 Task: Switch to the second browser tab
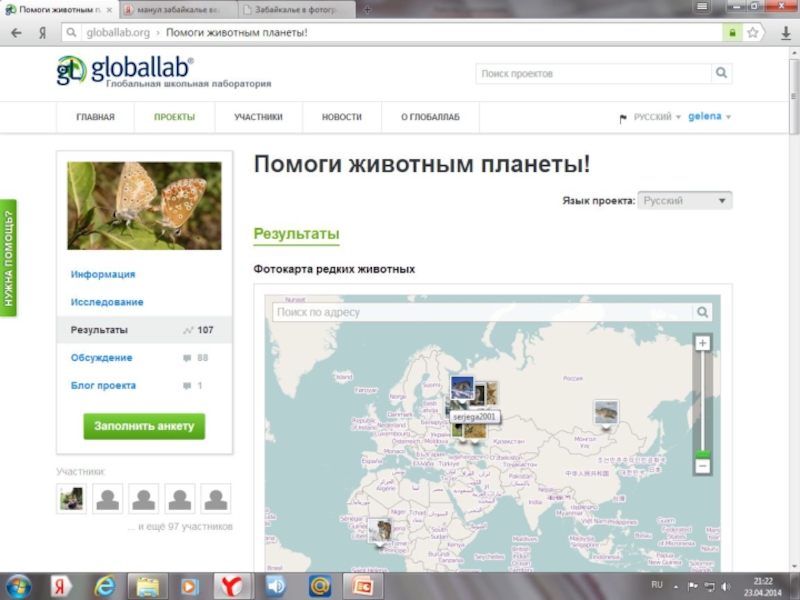click(x=178, y=9)
